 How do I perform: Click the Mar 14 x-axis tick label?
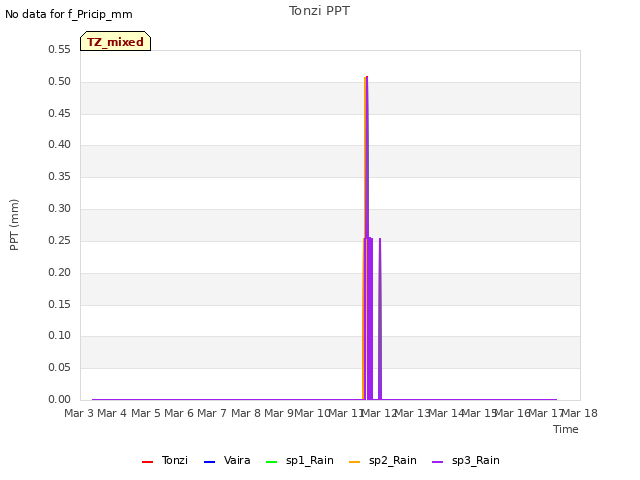tap(446, 413)
